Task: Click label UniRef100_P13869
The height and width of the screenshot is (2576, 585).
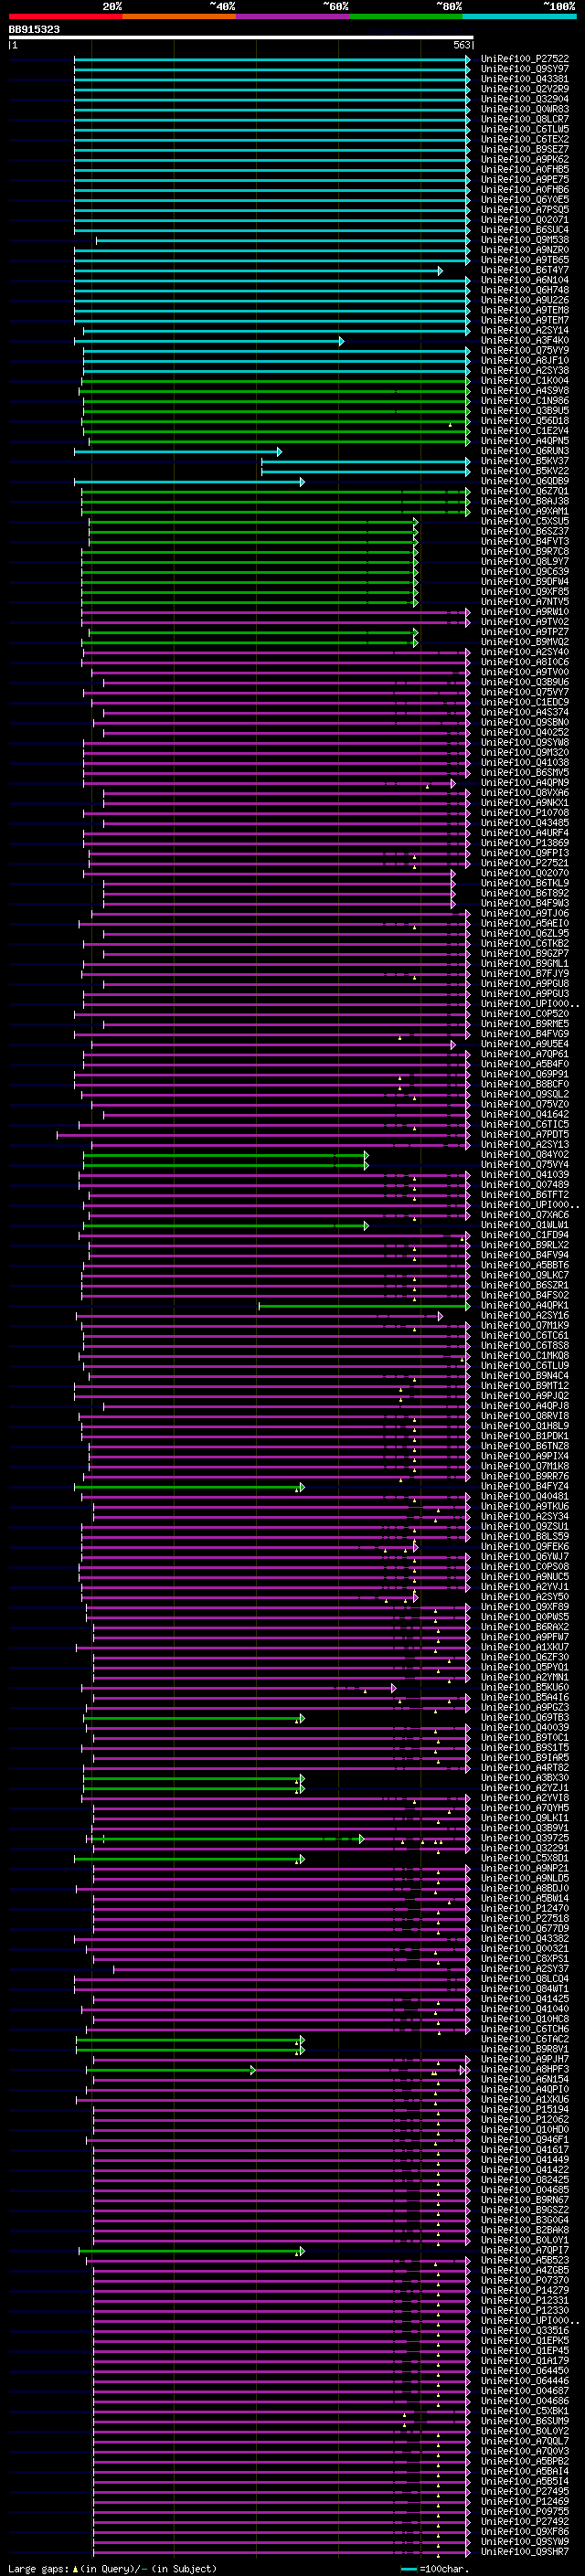Action: click(x=525, y=843)
